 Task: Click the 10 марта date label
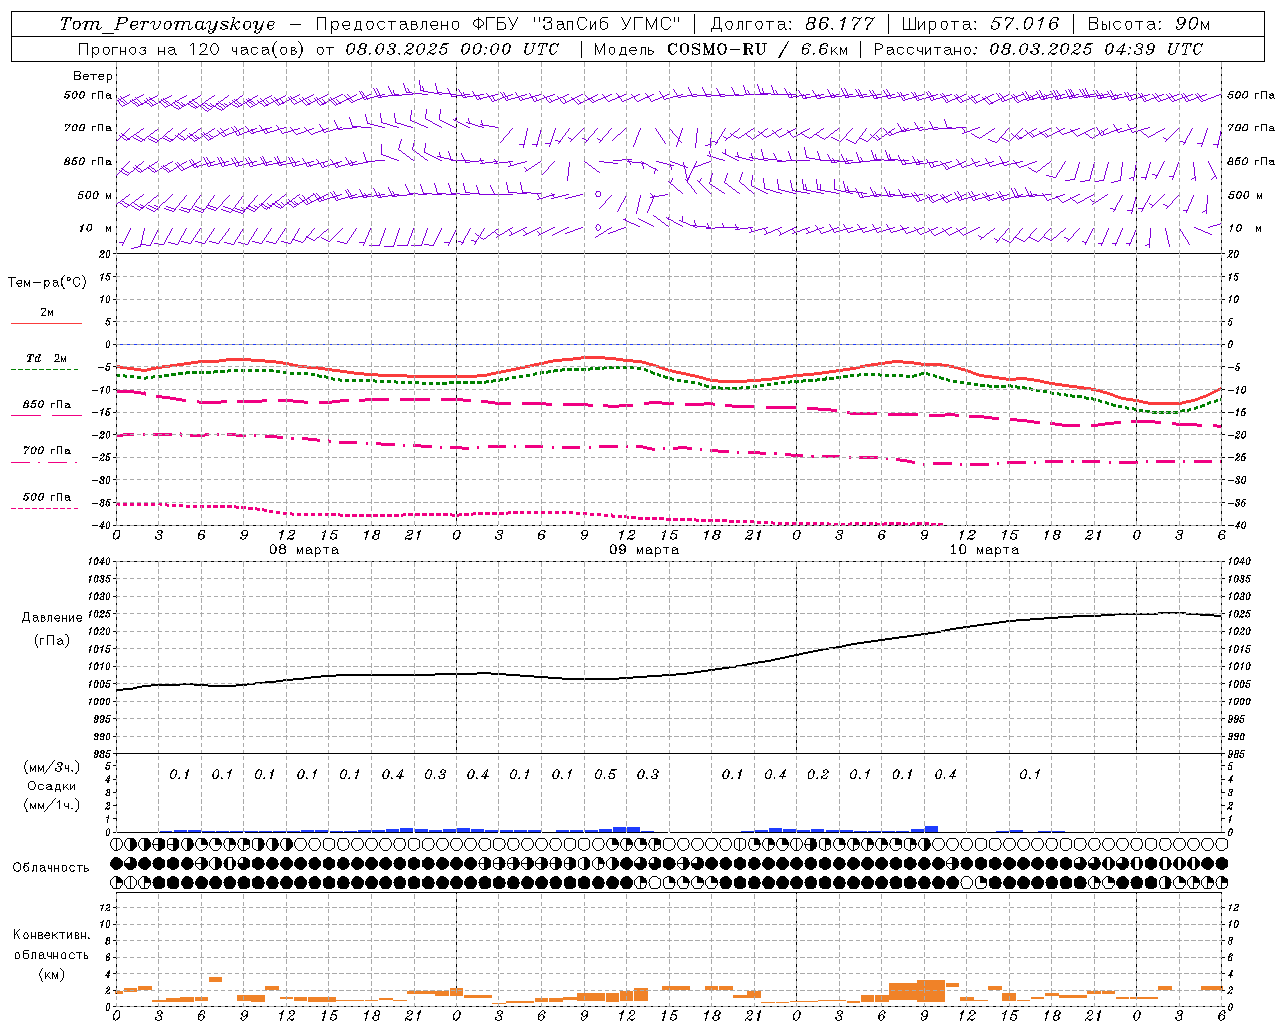984,550
